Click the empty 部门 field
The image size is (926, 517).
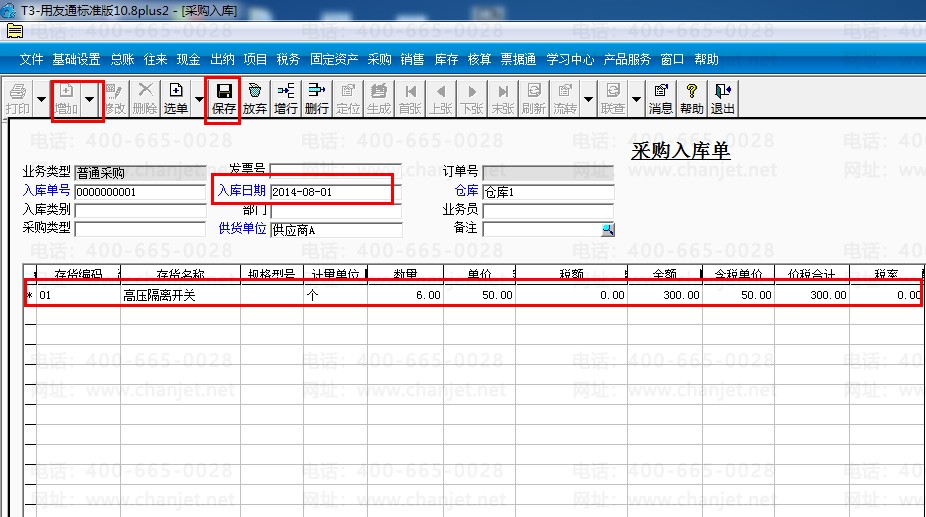pyautogui.click(x=335, y=211)
